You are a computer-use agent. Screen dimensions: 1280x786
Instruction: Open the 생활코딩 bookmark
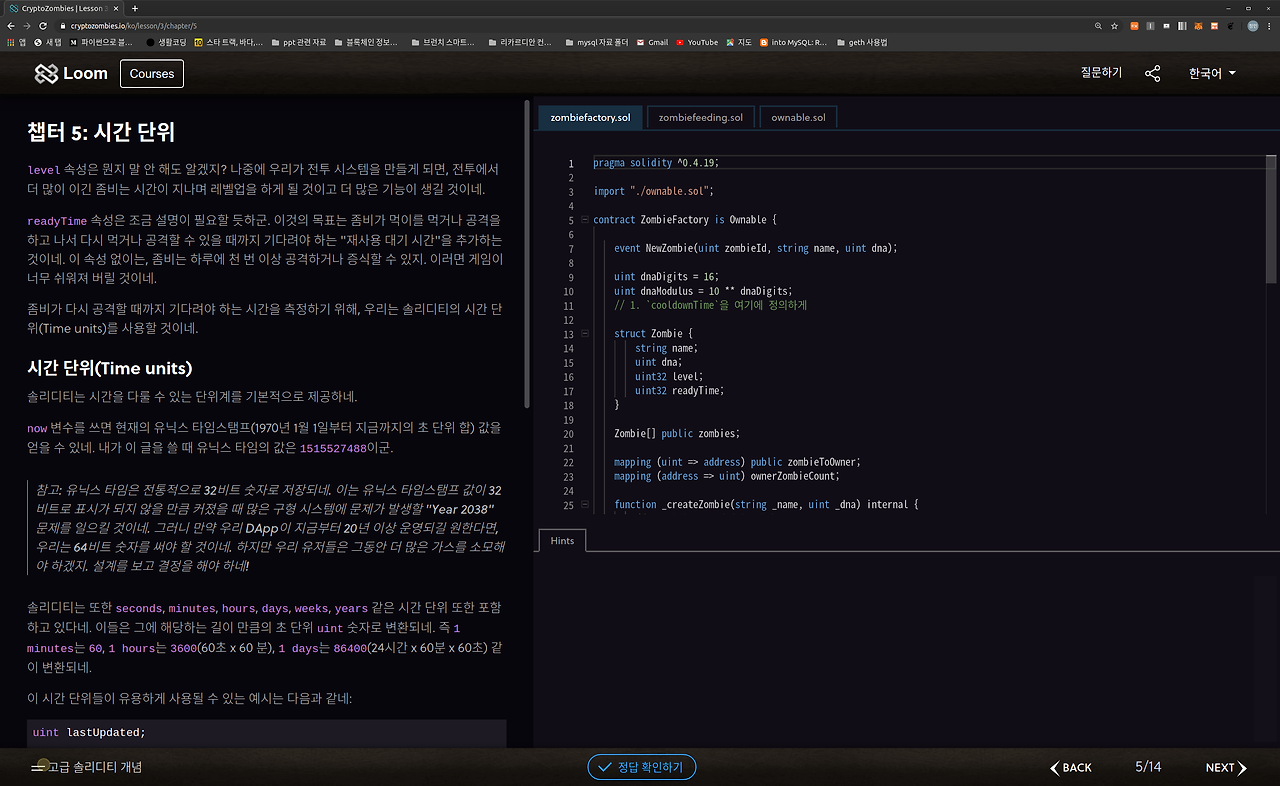coord(166,42)
